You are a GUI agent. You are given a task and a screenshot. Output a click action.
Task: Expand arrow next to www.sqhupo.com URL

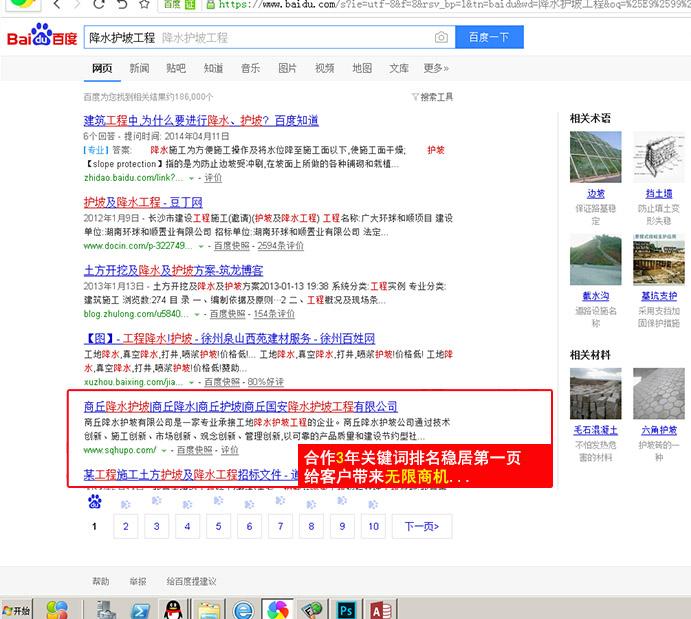pos(164,451)
